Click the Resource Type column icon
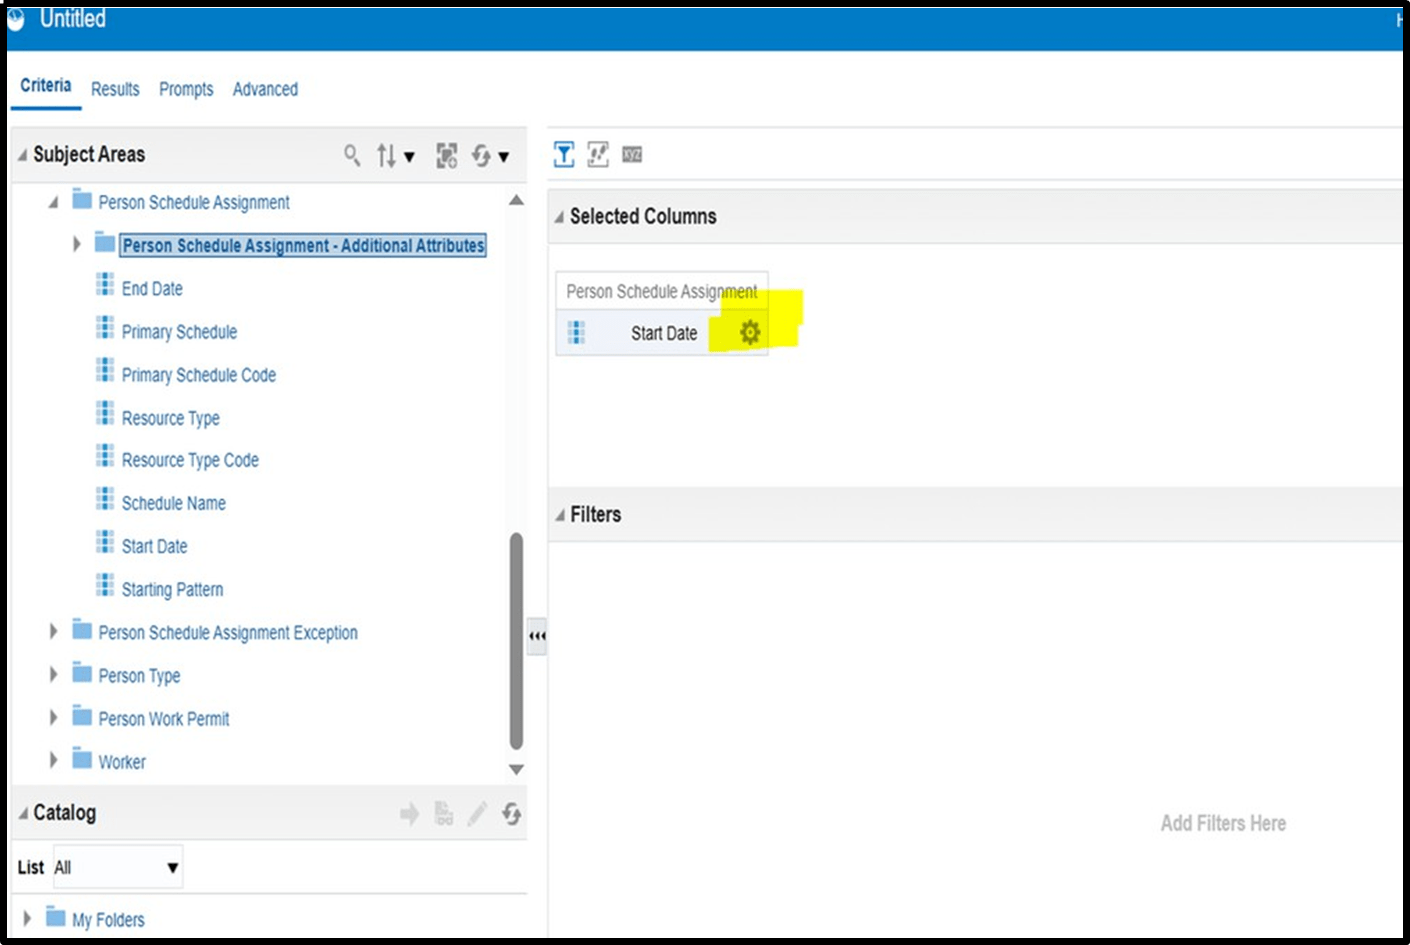The image size is (1410, 945). click(104, 415)
